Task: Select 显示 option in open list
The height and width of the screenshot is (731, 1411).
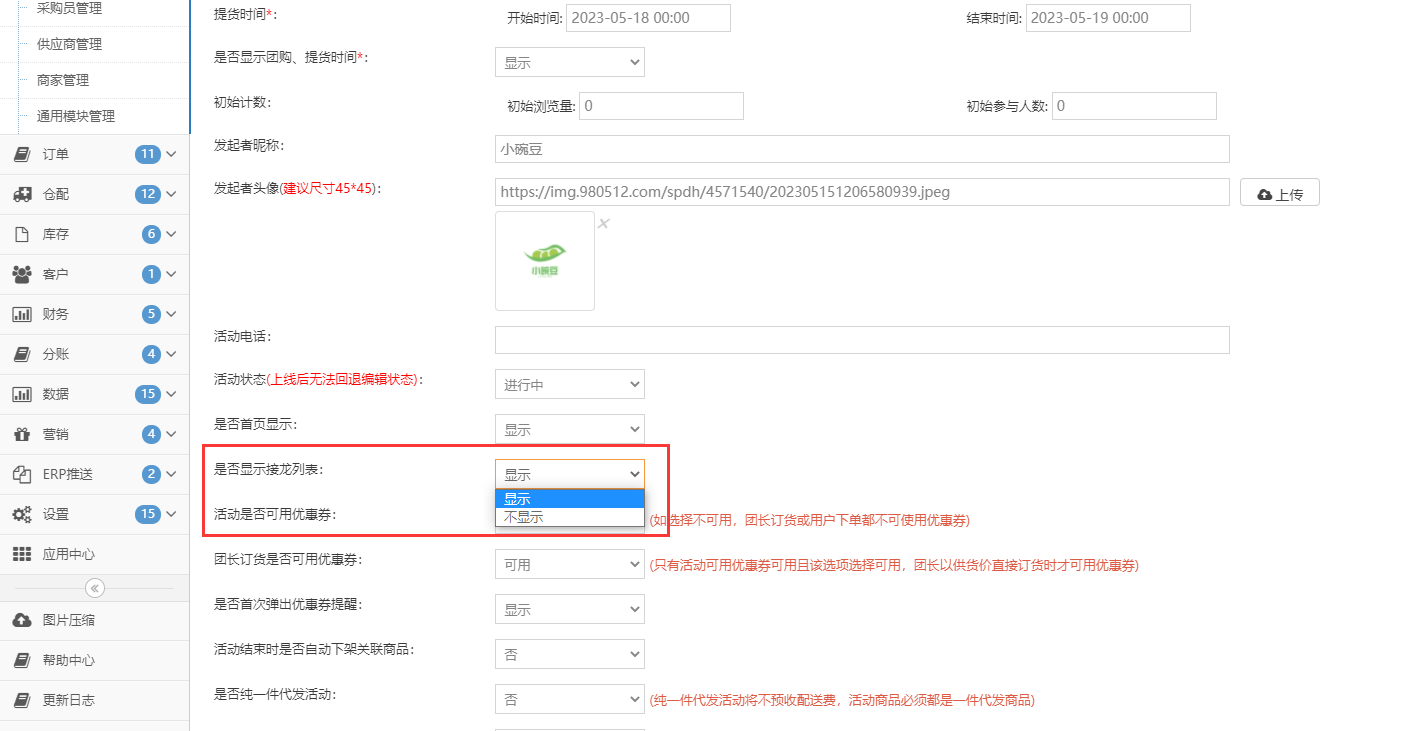Action: (570, 499)
